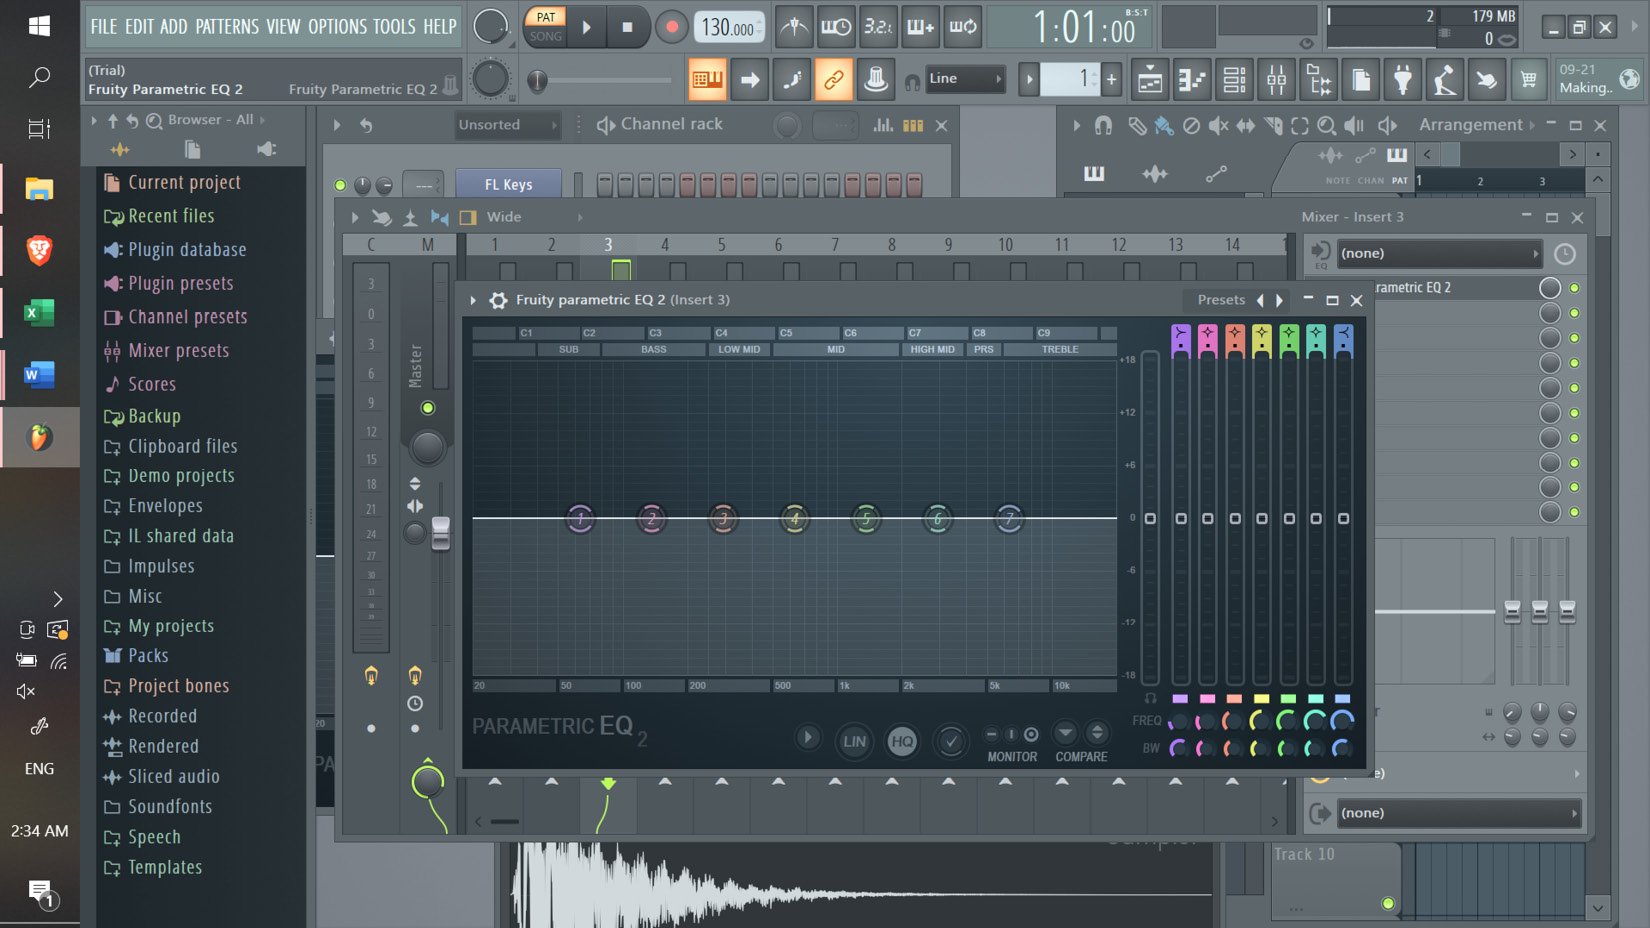
Task: Open the FILE menu
Action: pos(103,27)
